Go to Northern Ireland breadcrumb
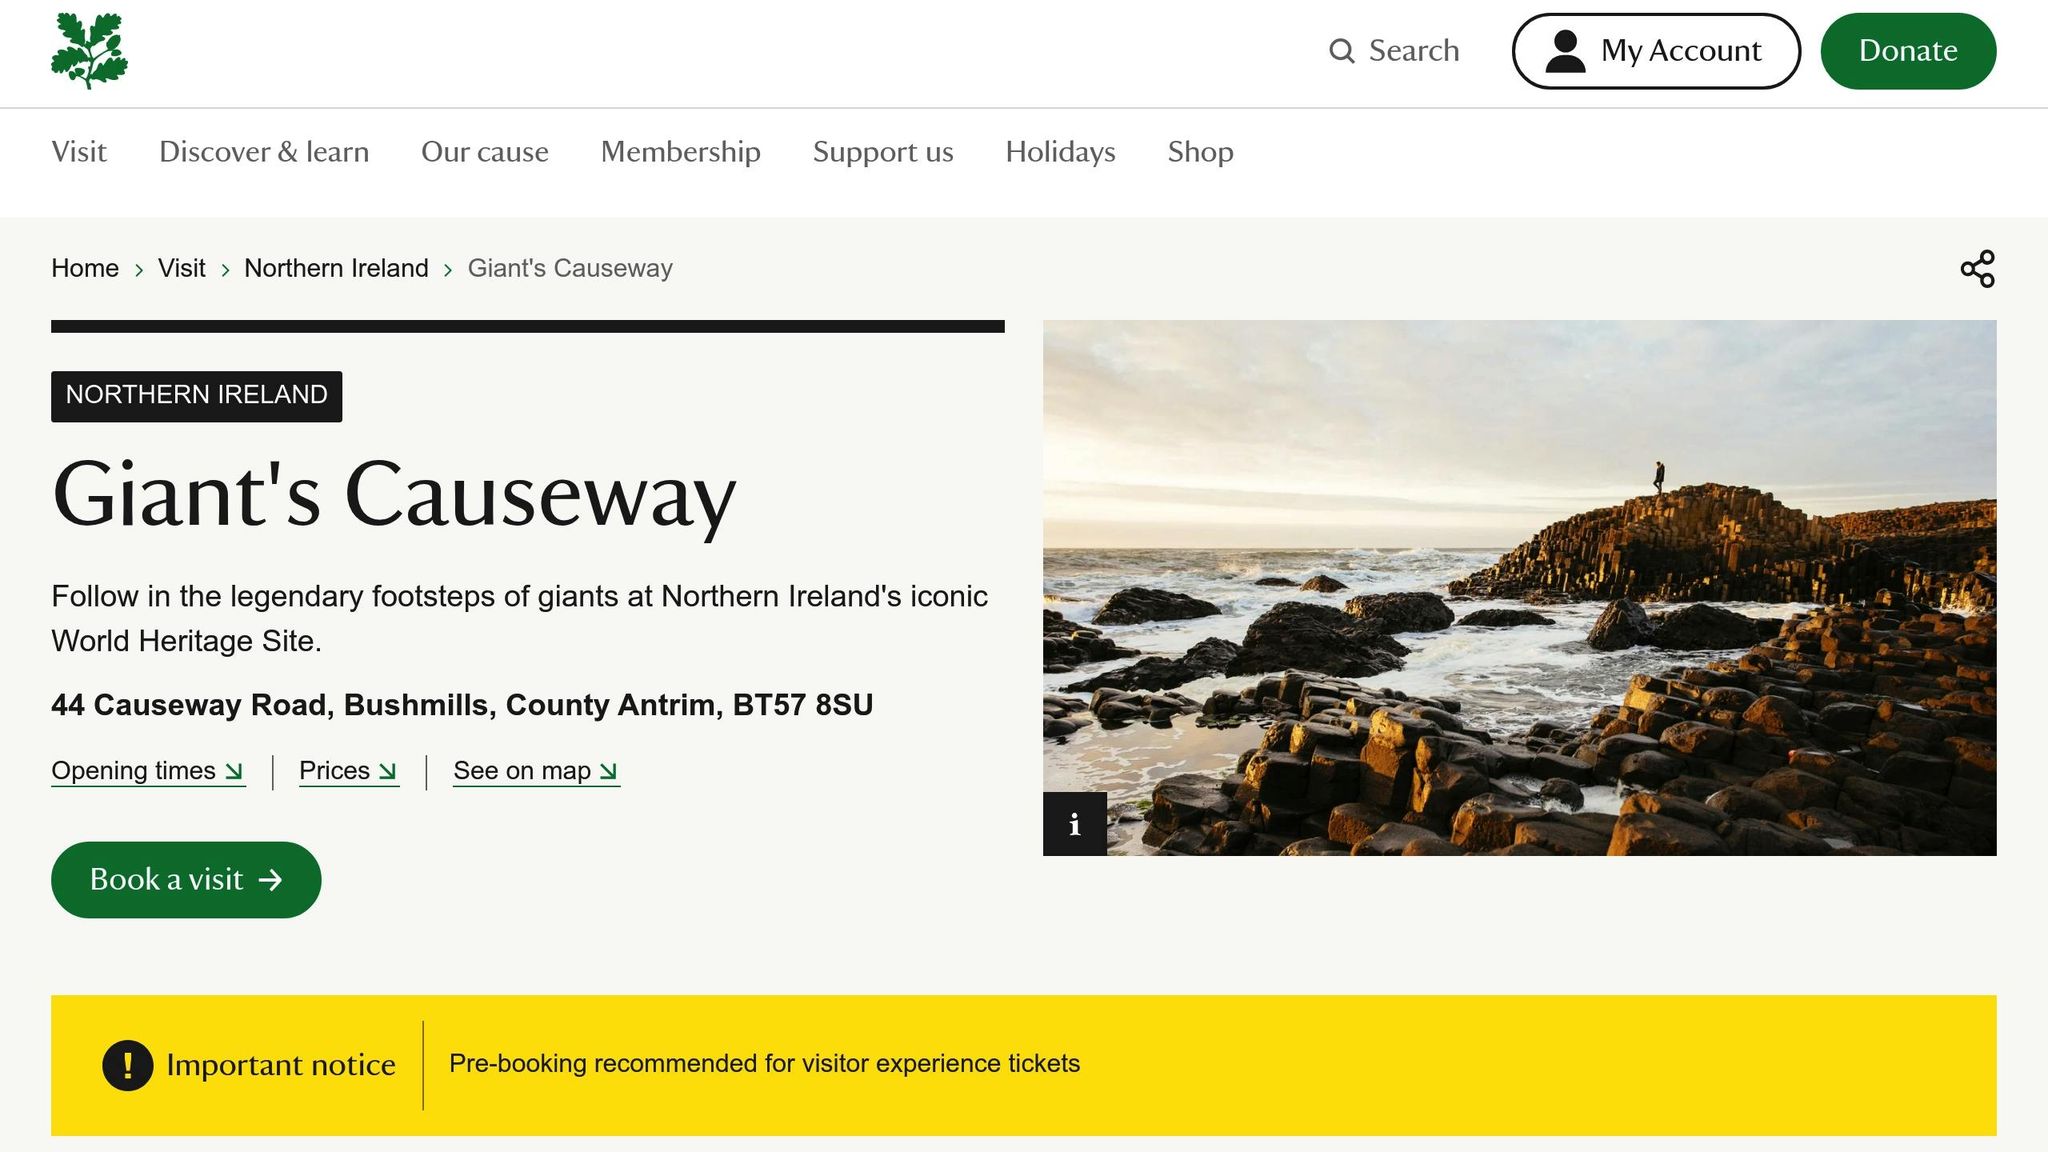Viewport: 2048px width, 1152px height. coord(336,269)
